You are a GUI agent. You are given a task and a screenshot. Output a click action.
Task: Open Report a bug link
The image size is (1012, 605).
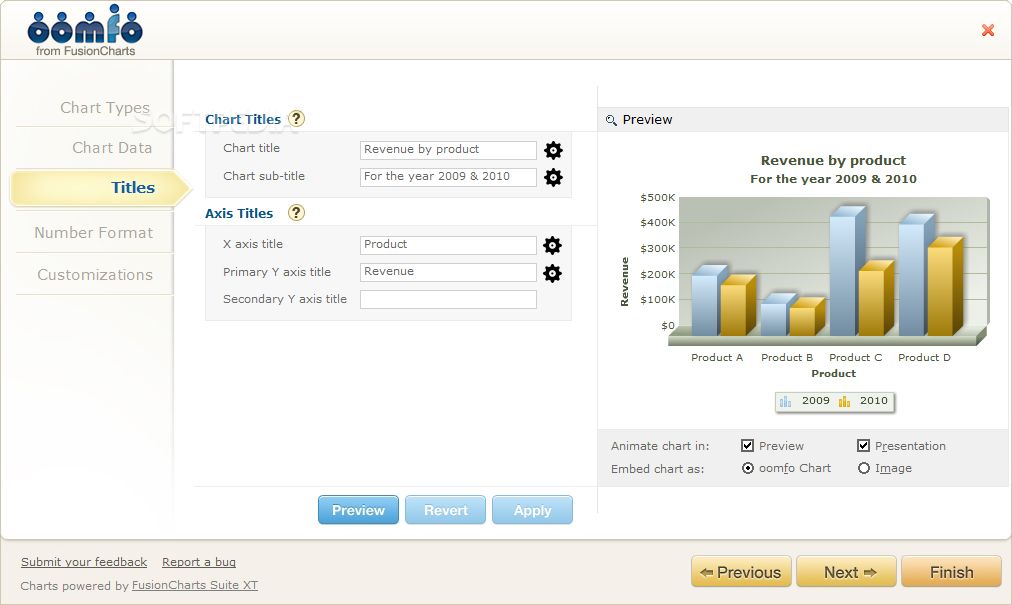click(x=199, y=562)
